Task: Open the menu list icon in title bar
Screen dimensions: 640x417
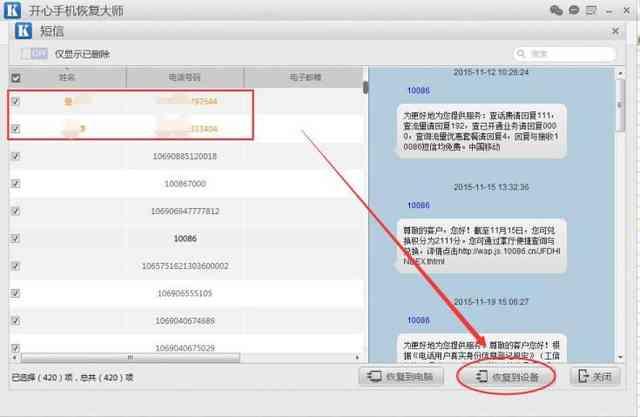Action: [x=591, y=10]
